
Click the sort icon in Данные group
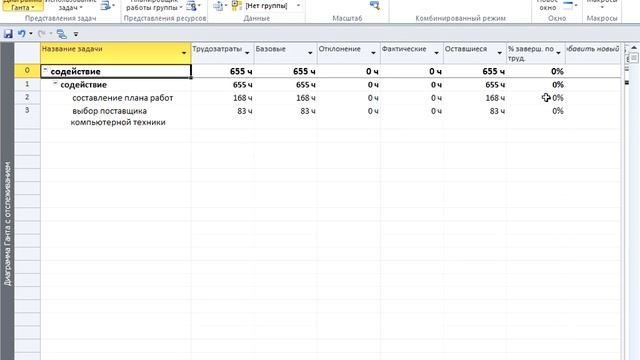(220, 6)
